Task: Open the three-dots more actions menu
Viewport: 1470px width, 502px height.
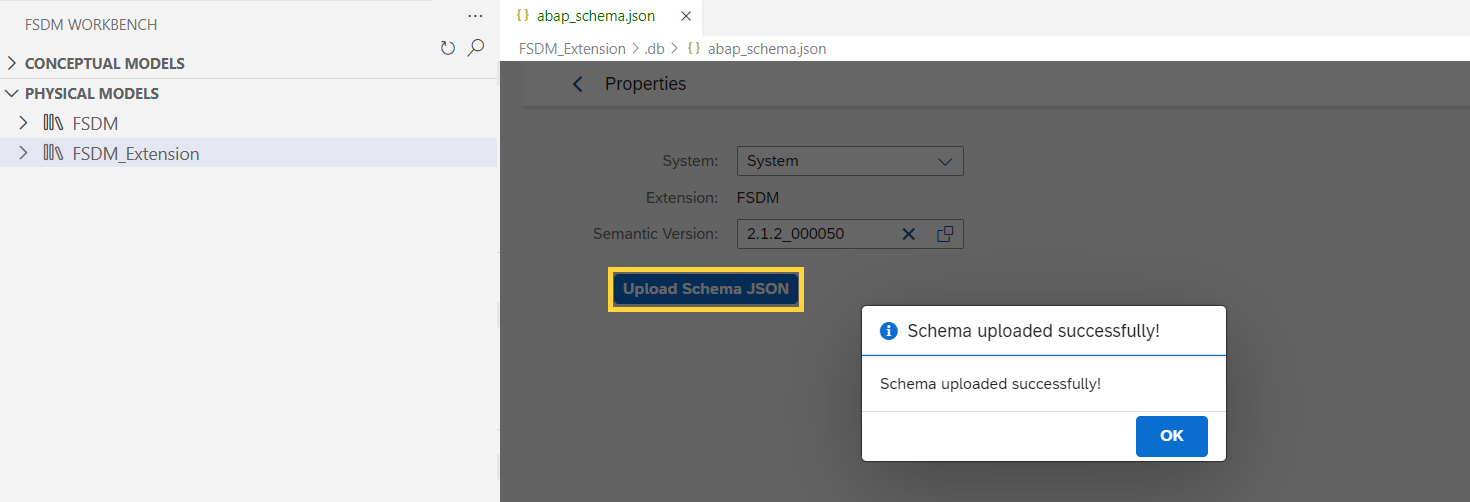Action: (x=476, y=17)
